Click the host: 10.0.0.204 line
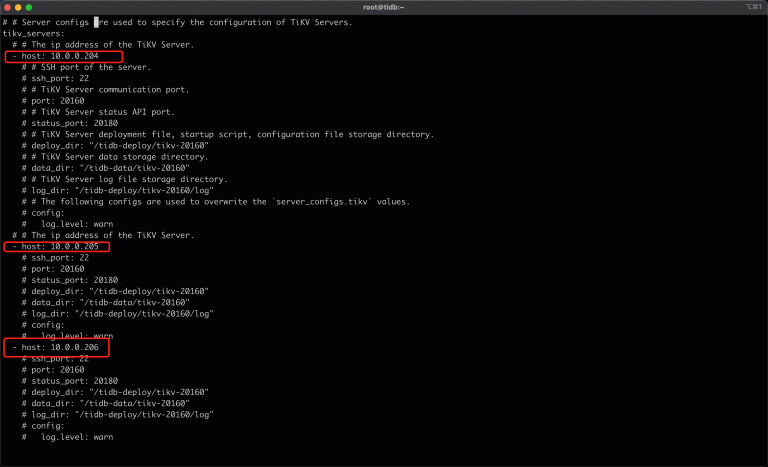Viewport: 768px width, 467px height. click(55, 56)
